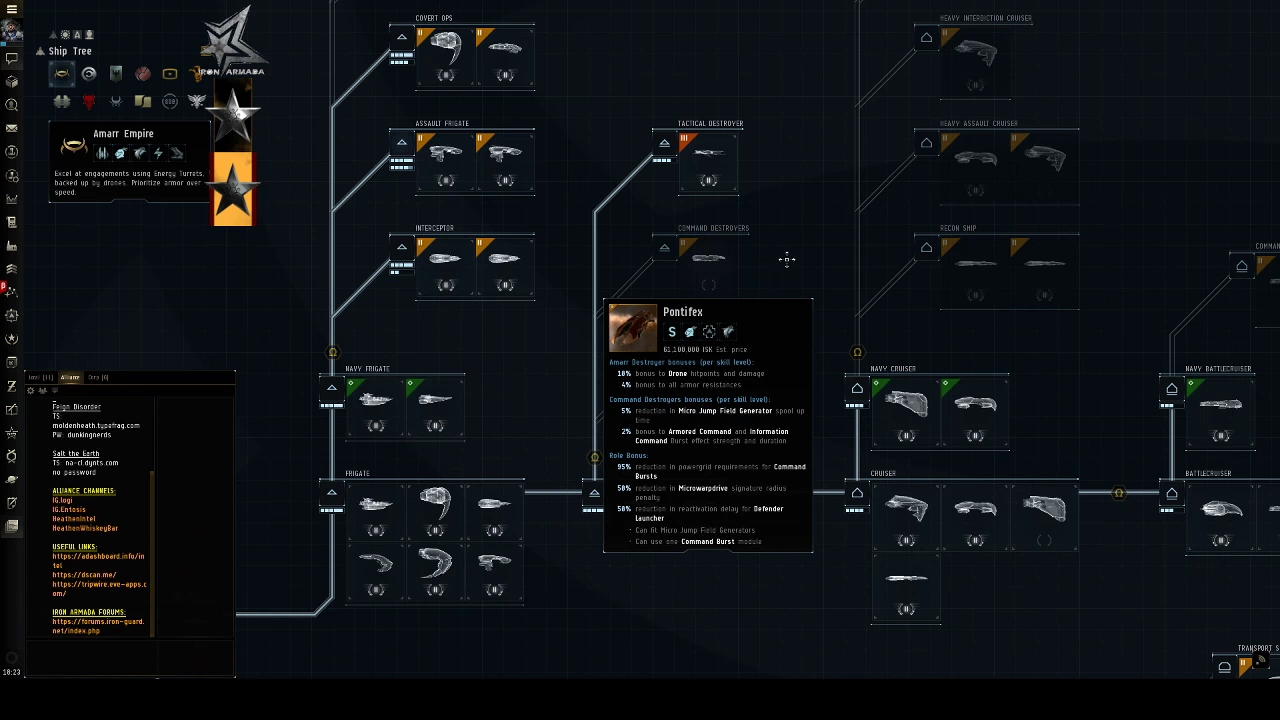This screenshot has width=1280, height=720.
Task: Collapse the Battlecruiser group
Action: (1171, 493)
